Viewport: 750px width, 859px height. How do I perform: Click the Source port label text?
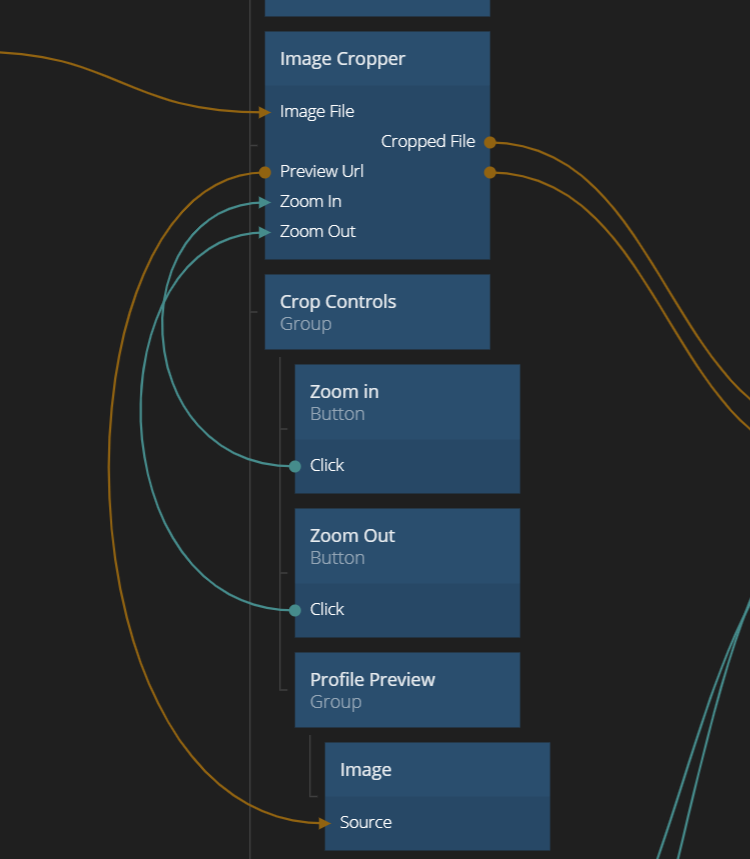[366, 823]
